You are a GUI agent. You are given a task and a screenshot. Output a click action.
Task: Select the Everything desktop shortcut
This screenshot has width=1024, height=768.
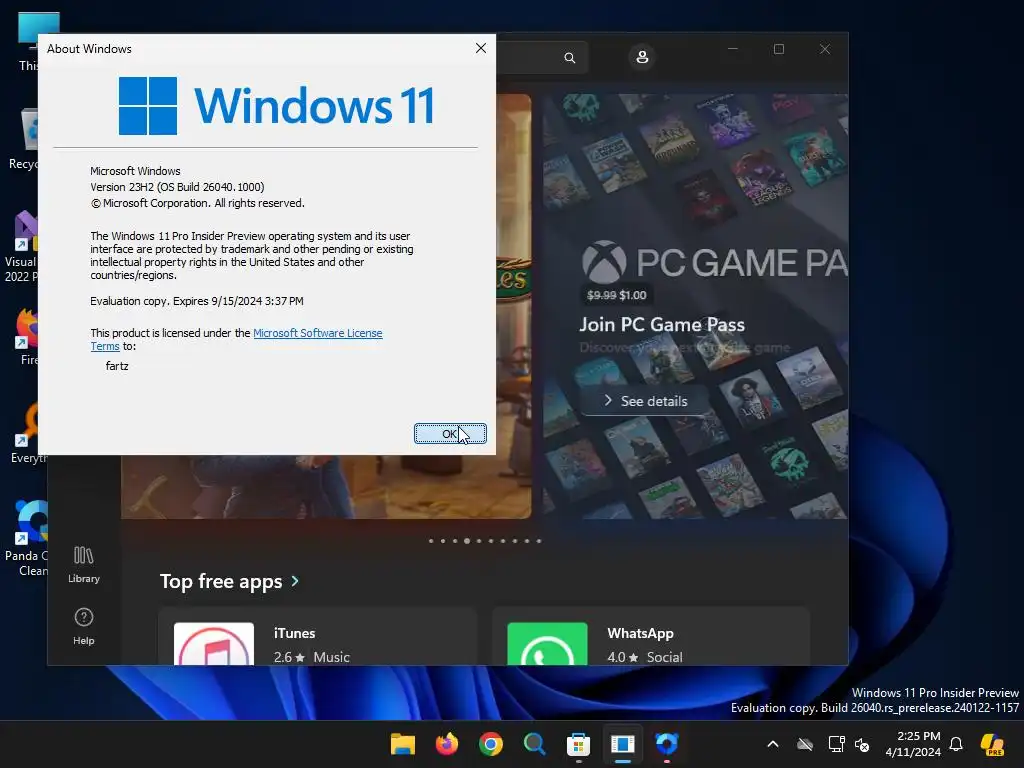click(x=29, y=434)
